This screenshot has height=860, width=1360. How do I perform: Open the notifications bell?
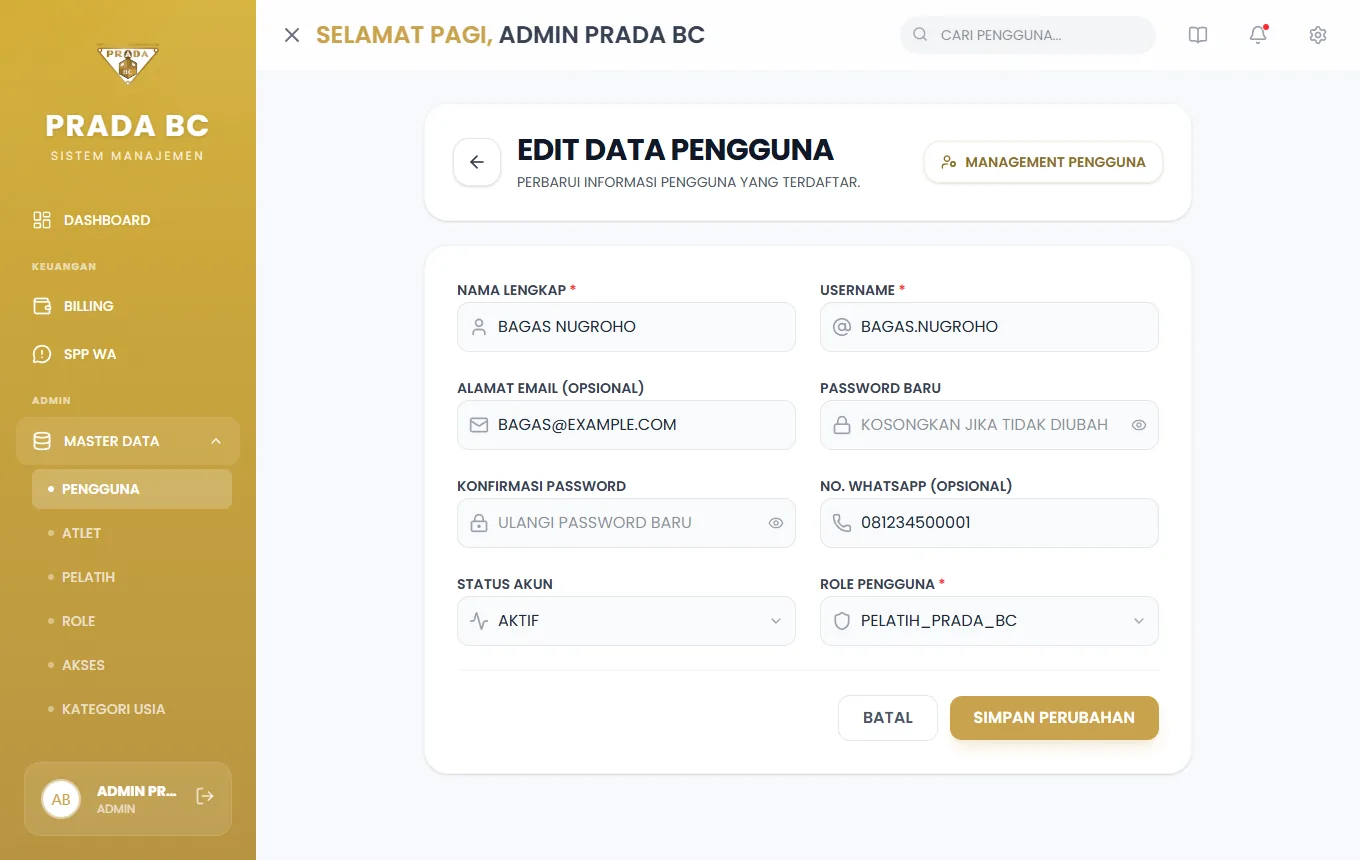tap(1258, 35)
